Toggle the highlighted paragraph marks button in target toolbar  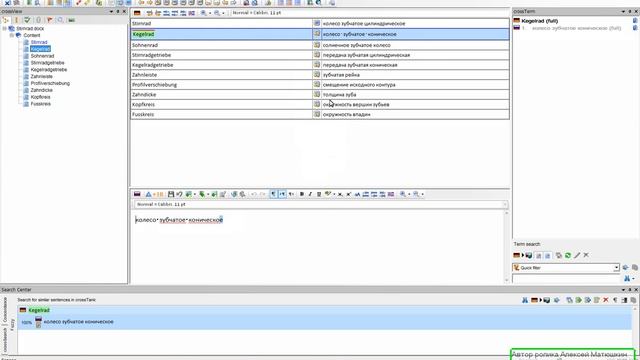(x=273, y=194)
